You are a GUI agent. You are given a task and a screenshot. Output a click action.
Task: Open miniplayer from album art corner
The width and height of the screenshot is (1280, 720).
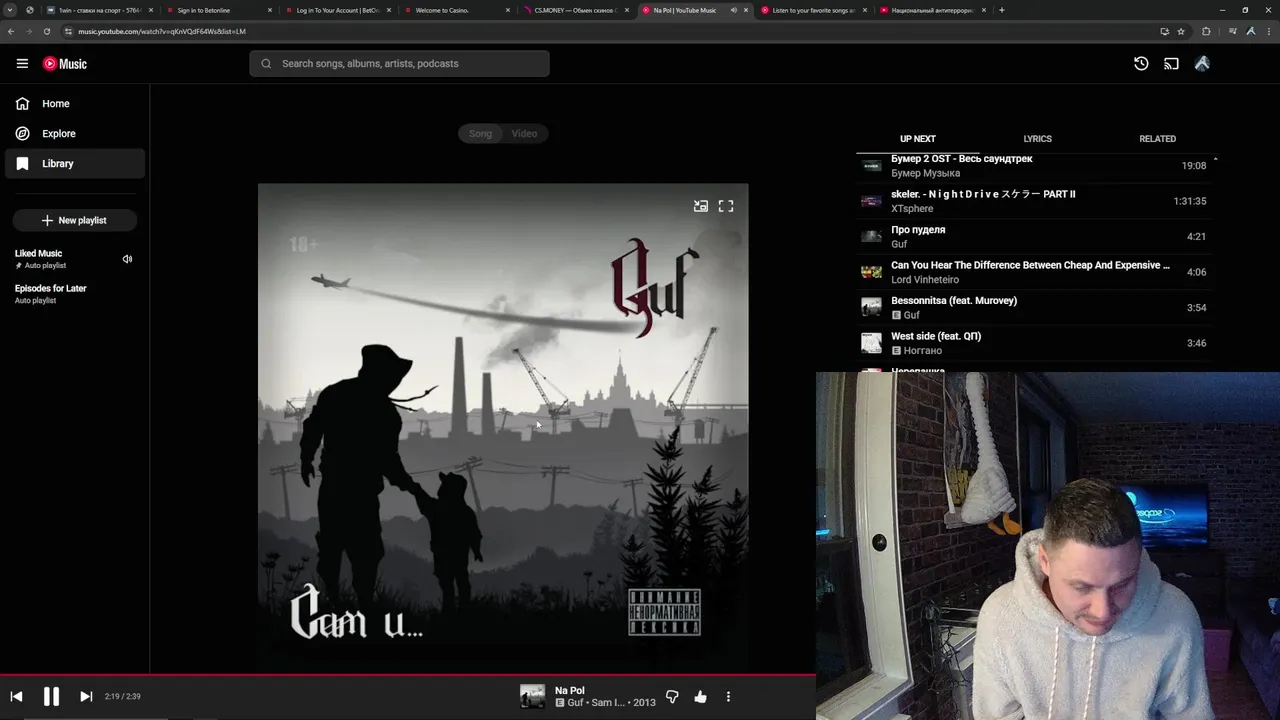click(701, 206)
